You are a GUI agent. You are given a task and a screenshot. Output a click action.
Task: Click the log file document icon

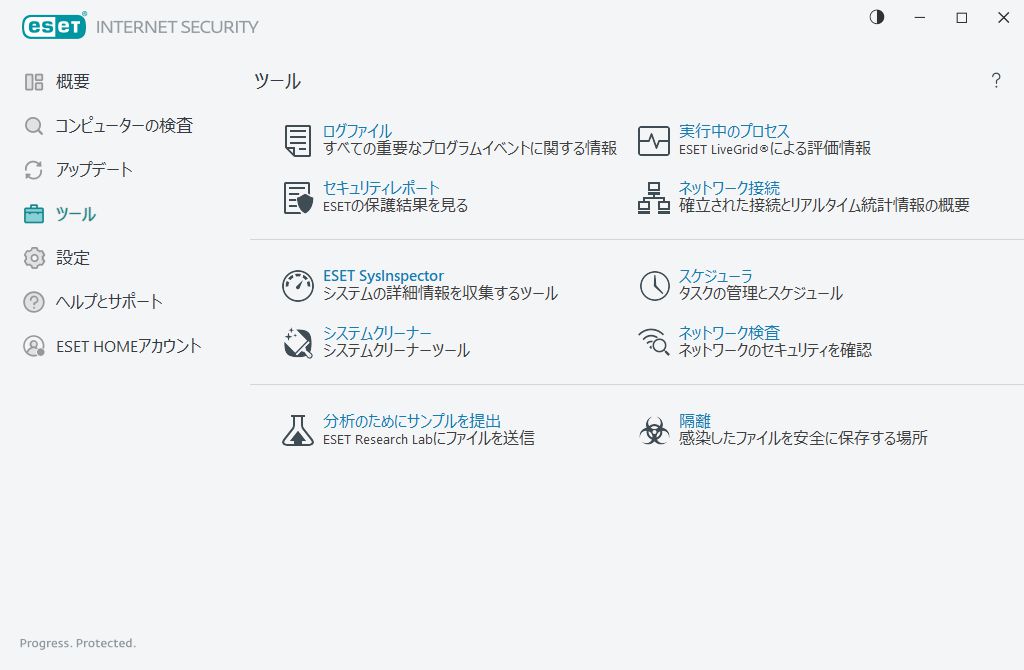pyautogui.click(x=298, y=141)
